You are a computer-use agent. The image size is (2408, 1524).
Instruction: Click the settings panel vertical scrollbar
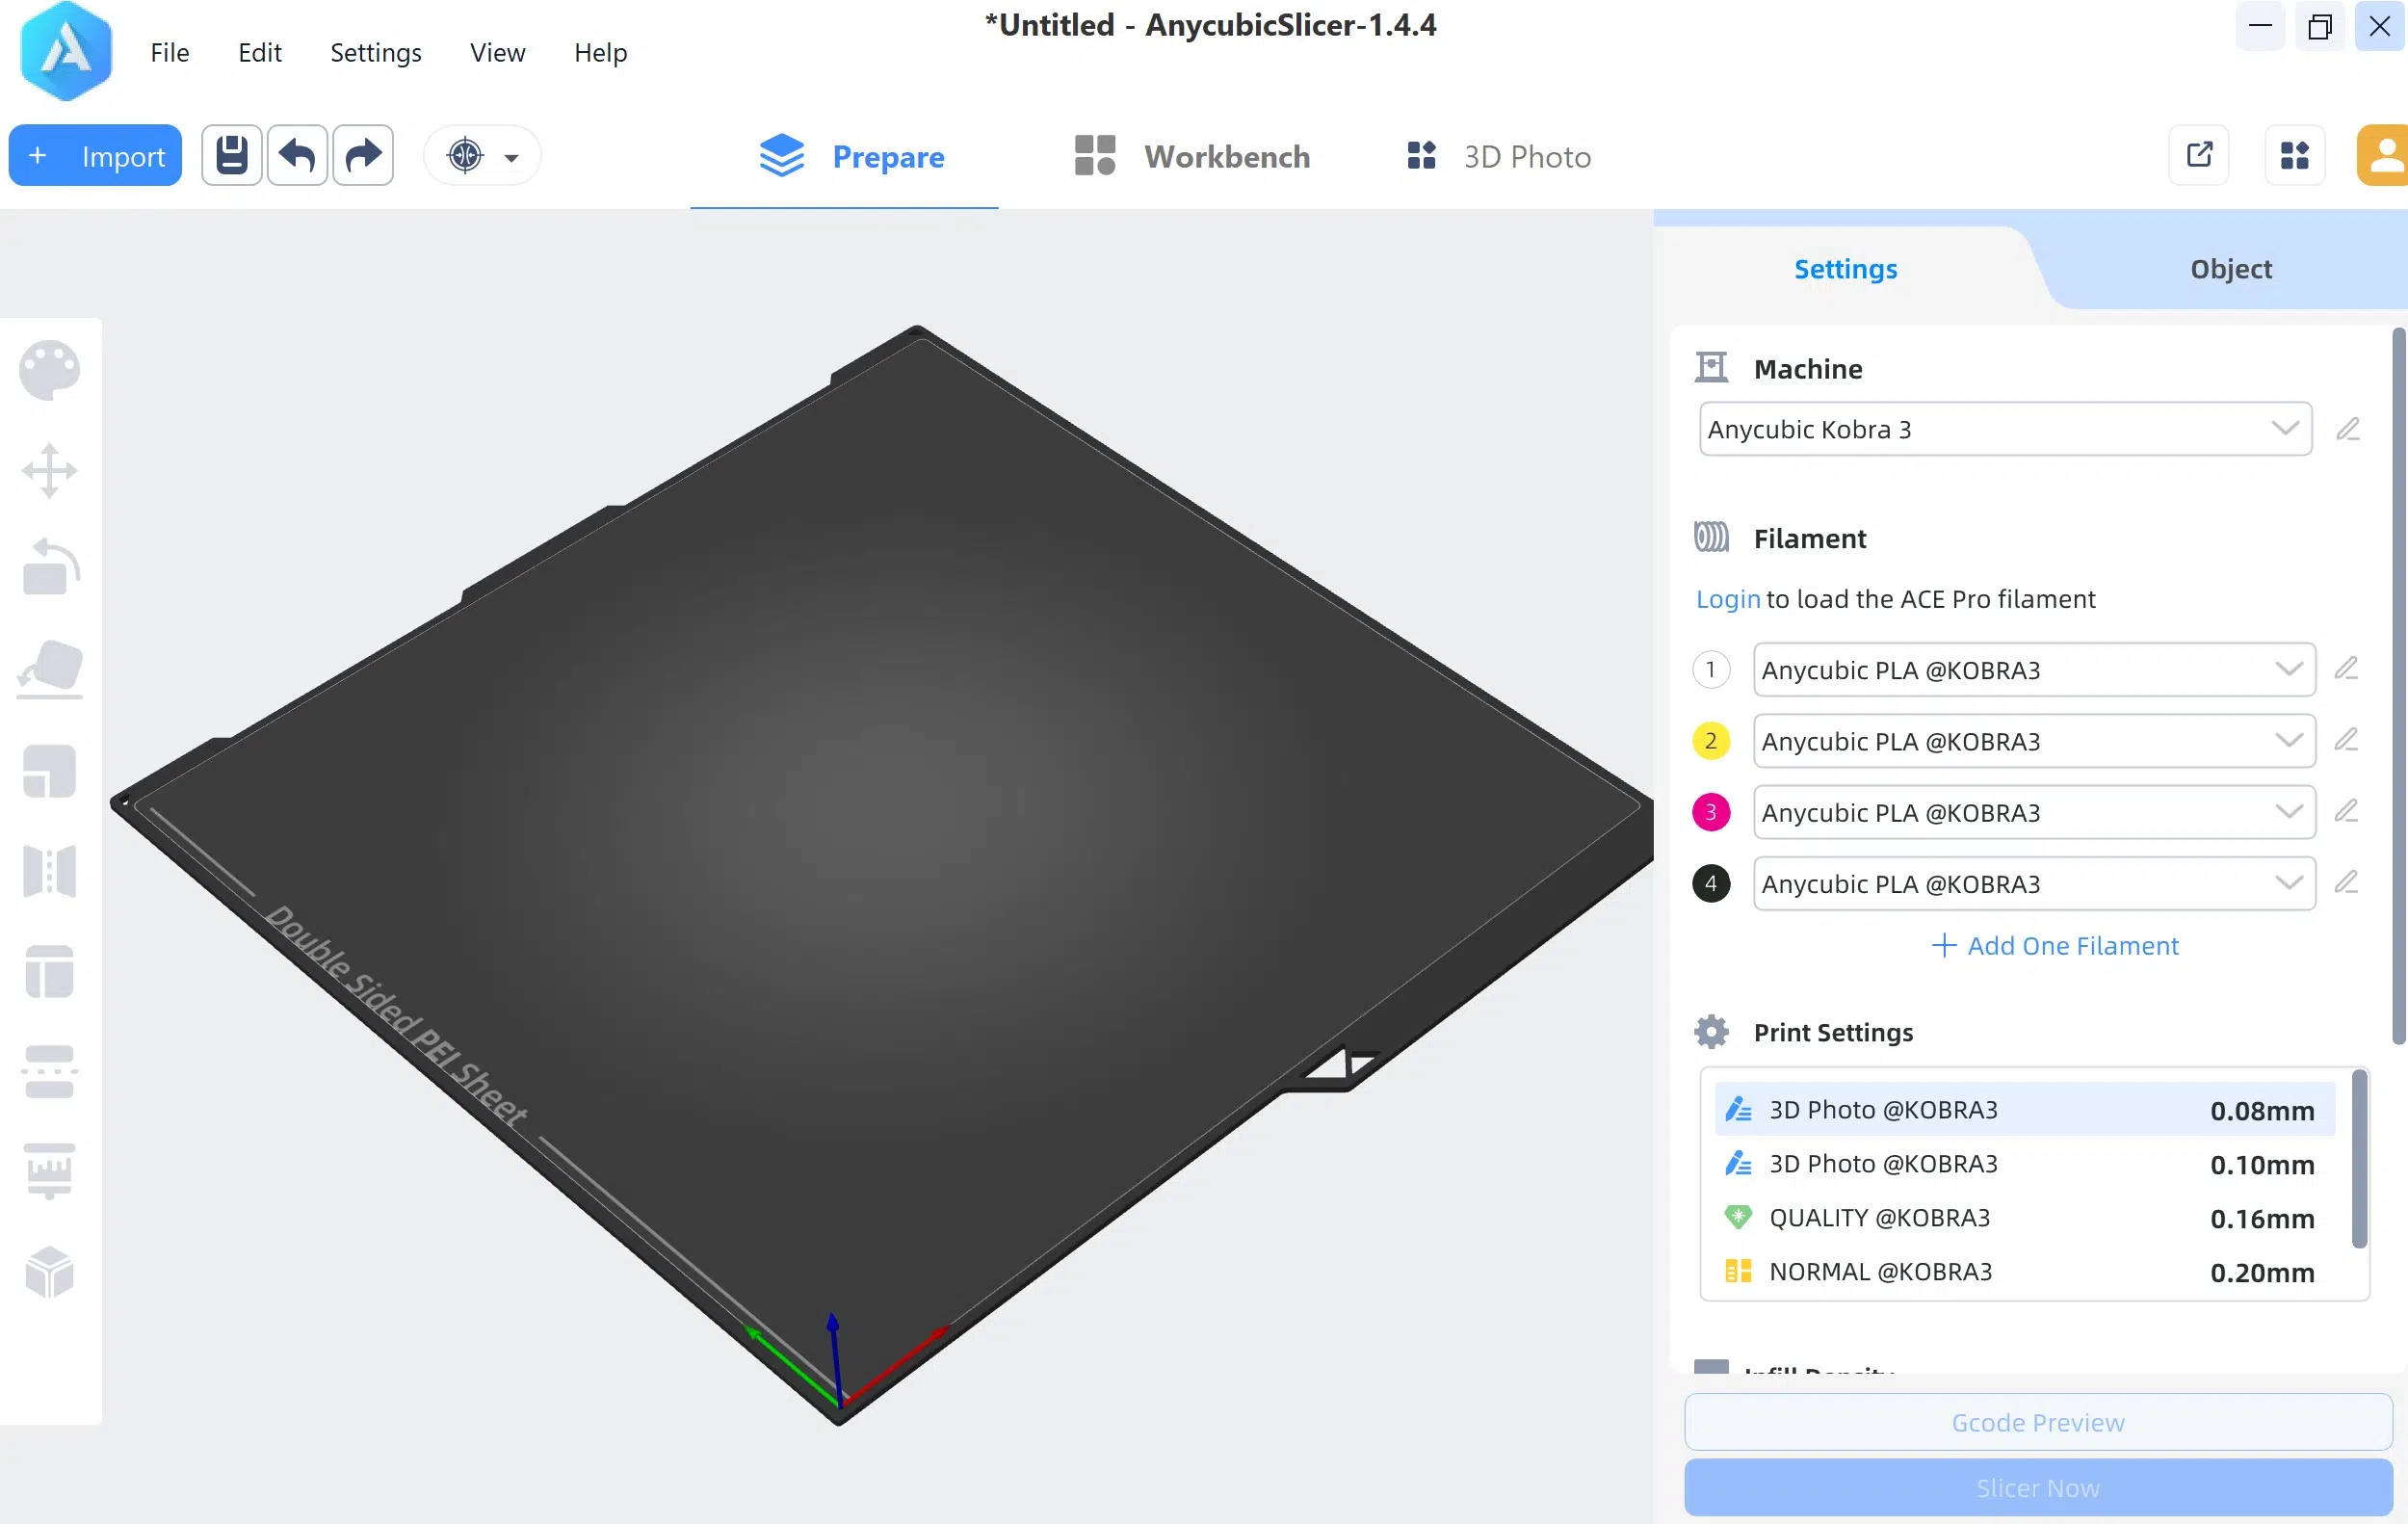pos(2398,686)
